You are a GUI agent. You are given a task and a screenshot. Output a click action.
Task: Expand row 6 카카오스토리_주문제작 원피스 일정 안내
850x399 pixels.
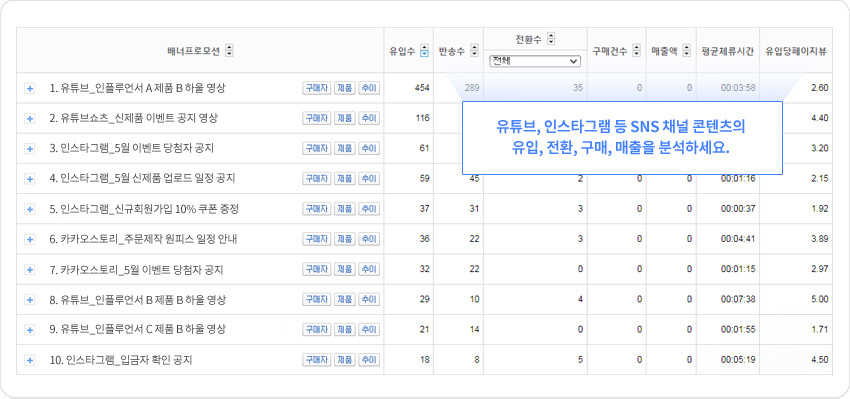30,239
